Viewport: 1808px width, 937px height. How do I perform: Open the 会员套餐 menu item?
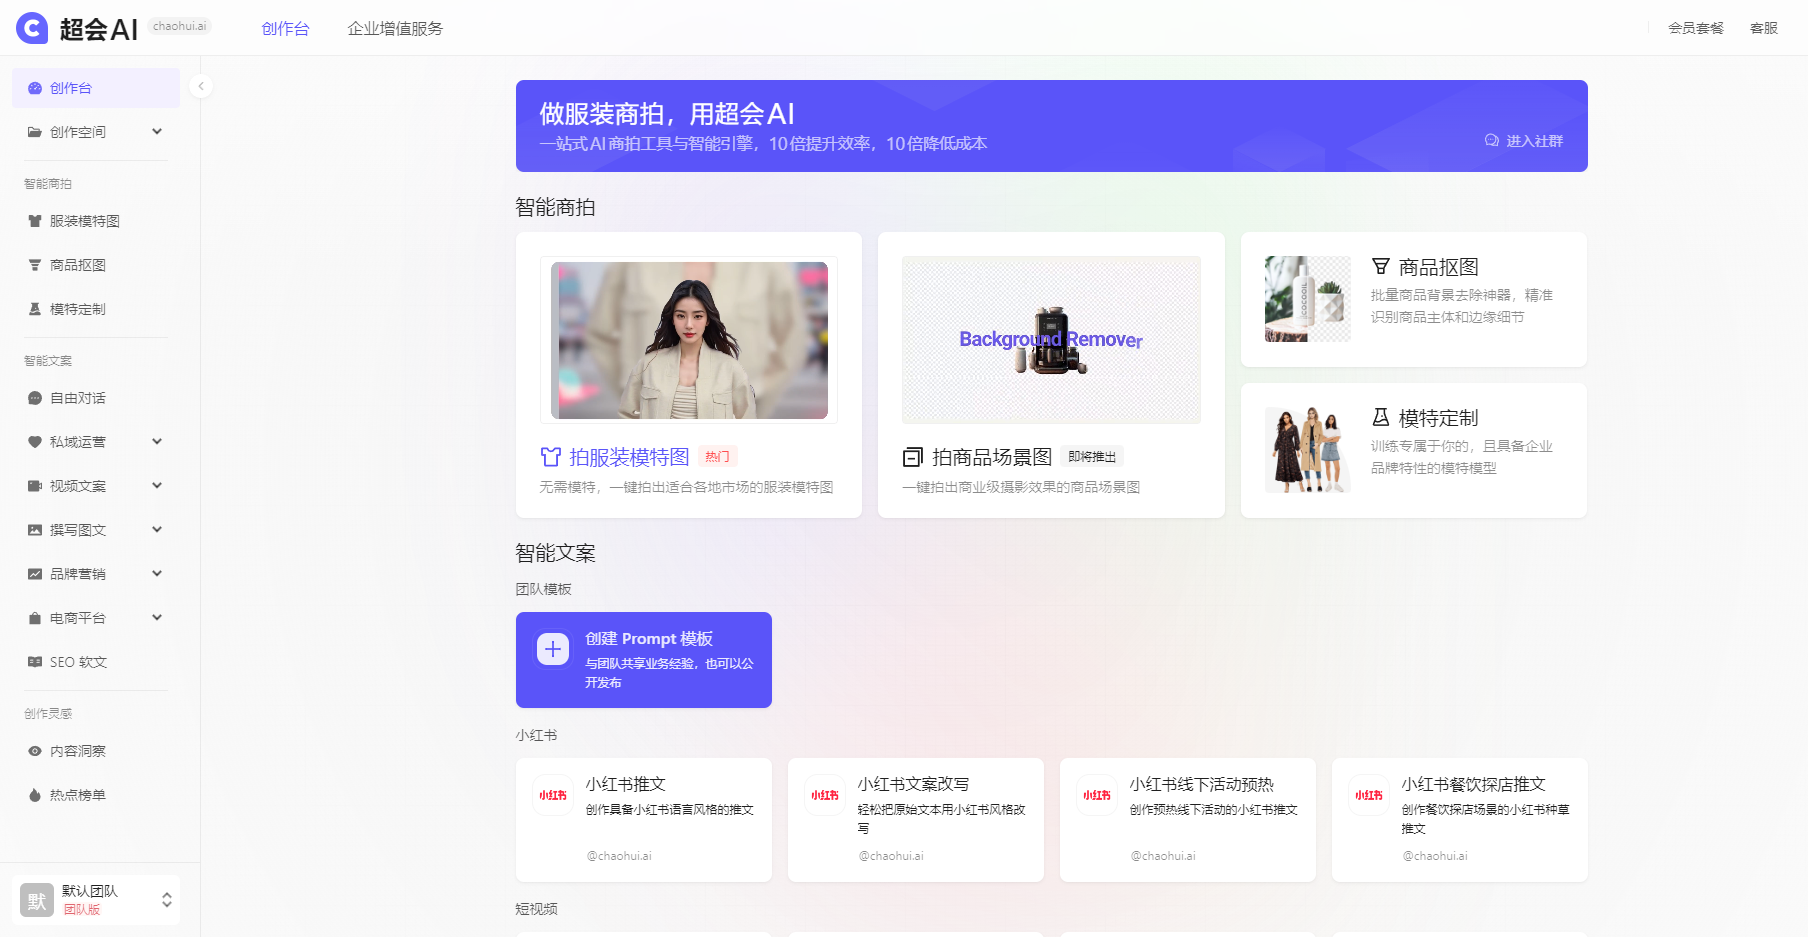1694,28
